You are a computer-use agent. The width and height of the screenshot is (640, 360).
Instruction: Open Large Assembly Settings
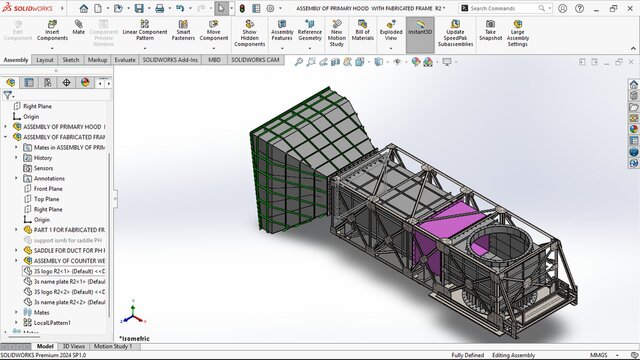[x=518, y=33]
